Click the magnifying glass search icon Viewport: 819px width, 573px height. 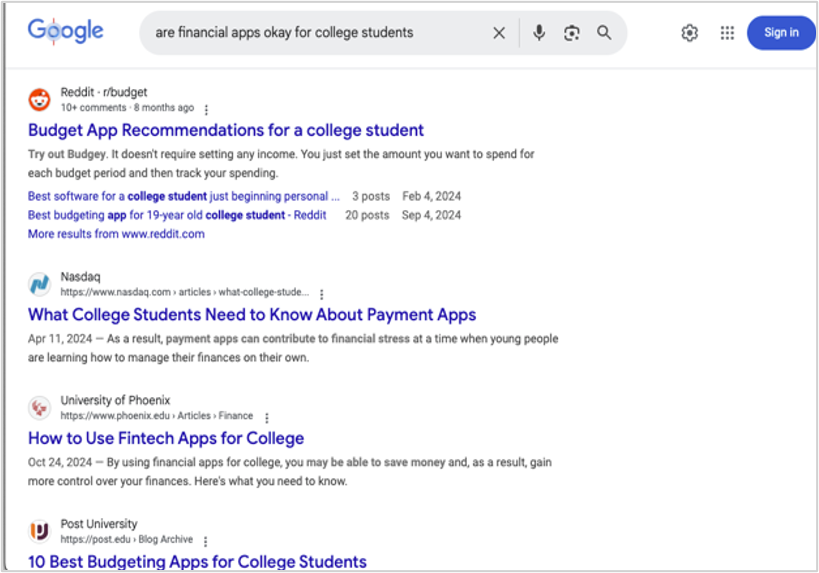pyautogui.click(x=604, y=32)
